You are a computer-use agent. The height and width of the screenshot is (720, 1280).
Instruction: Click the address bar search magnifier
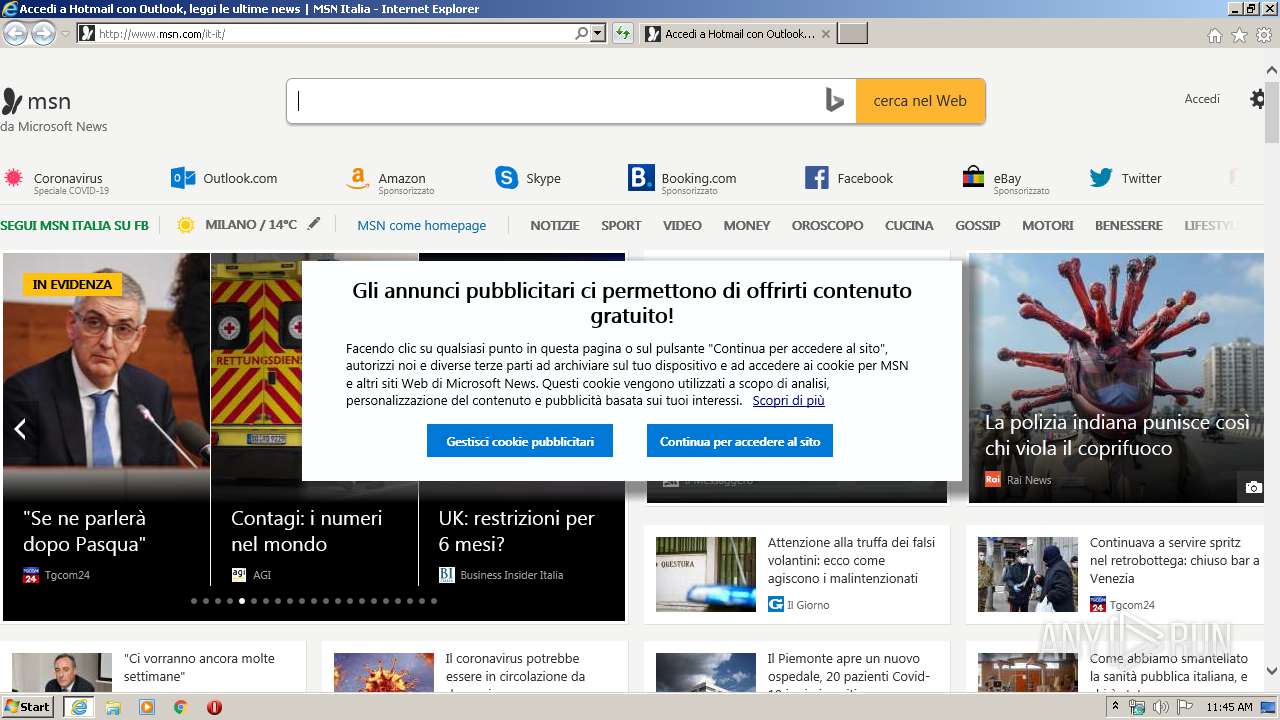[x=582, y=33]
